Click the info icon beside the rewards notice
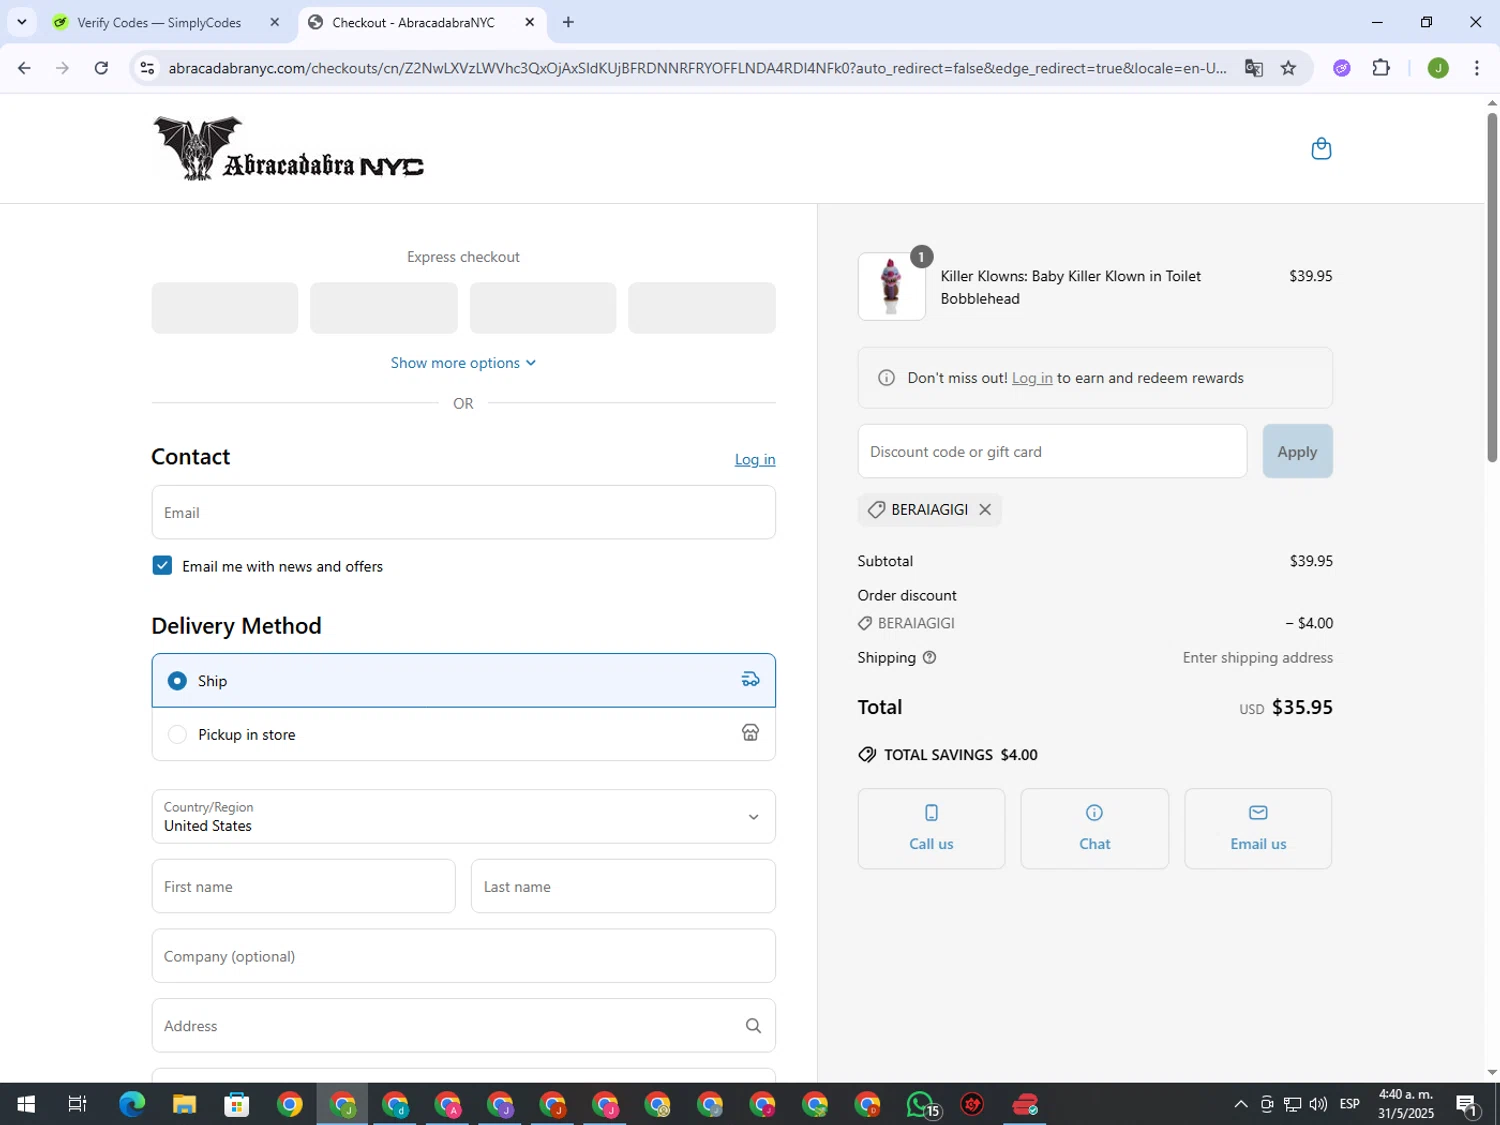 click(x=886, y=378)
